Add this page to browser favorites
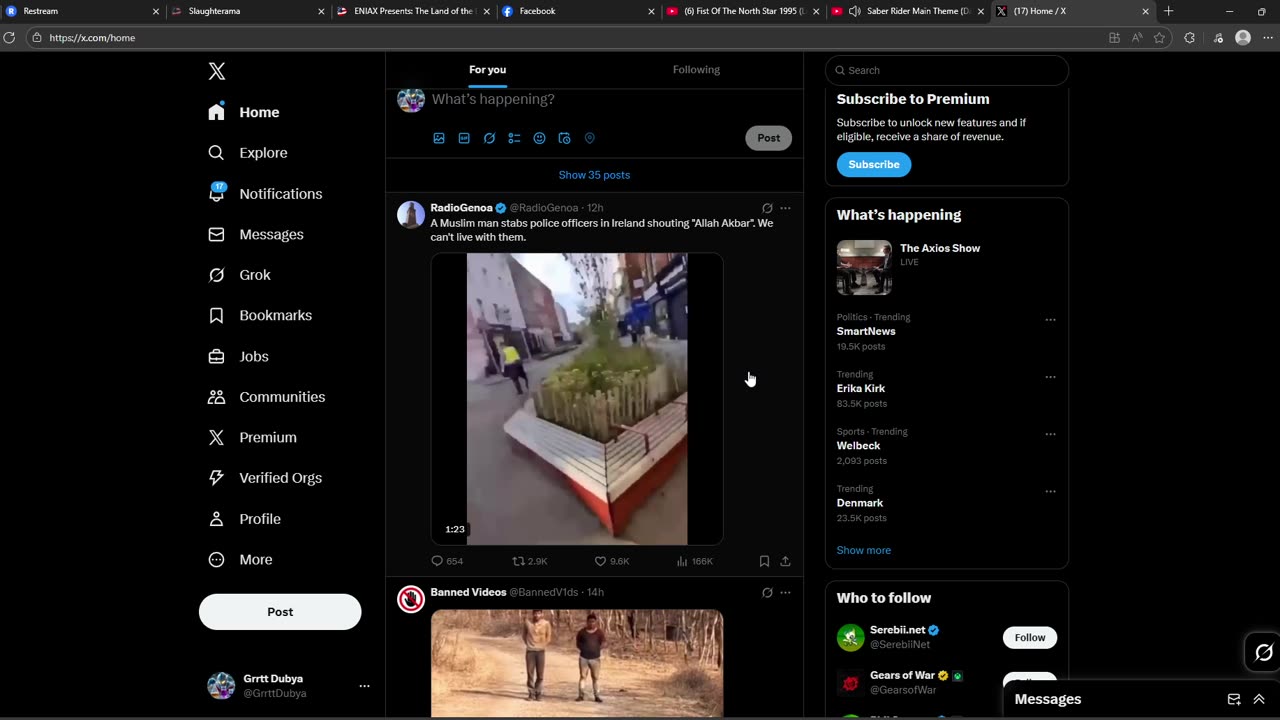 [x=1159, y=38]
